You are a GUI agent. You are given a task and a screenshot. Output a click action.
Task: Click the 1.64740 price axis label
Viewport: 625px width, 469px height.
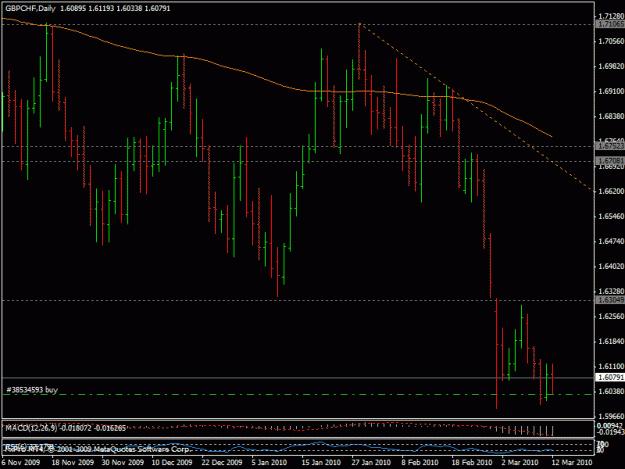click(x=611, y=241)
